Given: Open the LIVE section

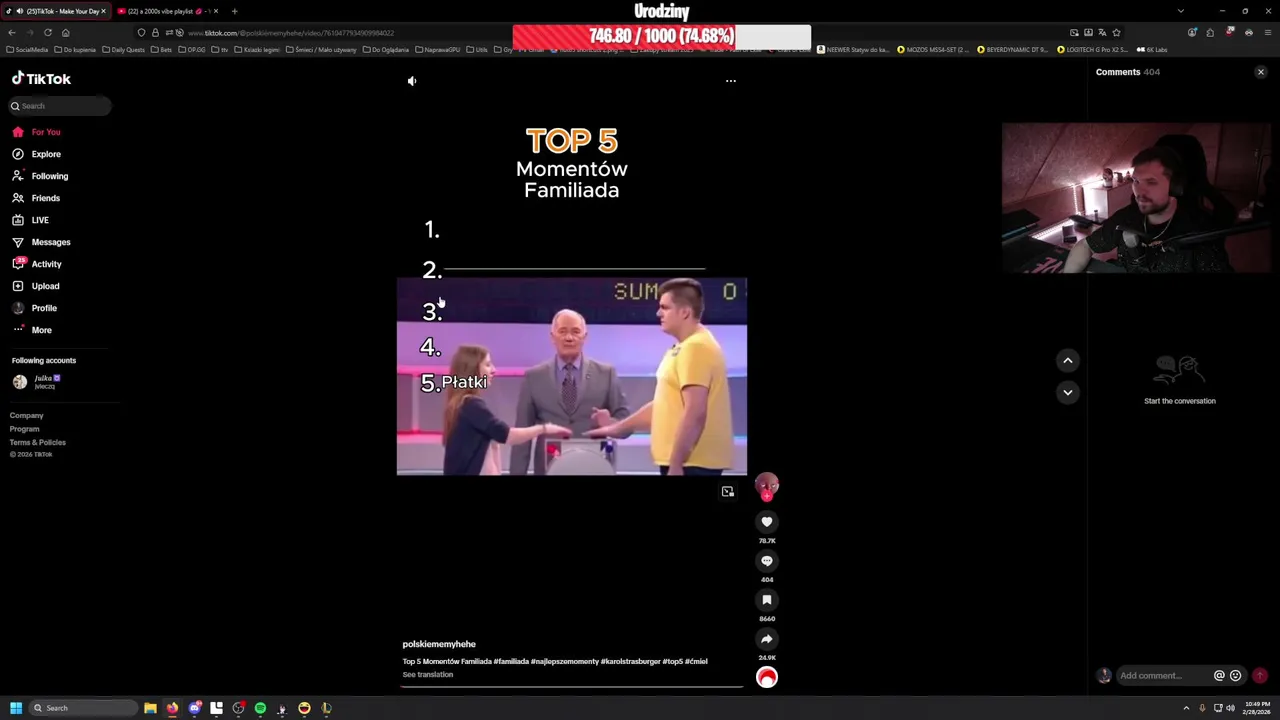Looking at the screenshot, I should [31, 220].
